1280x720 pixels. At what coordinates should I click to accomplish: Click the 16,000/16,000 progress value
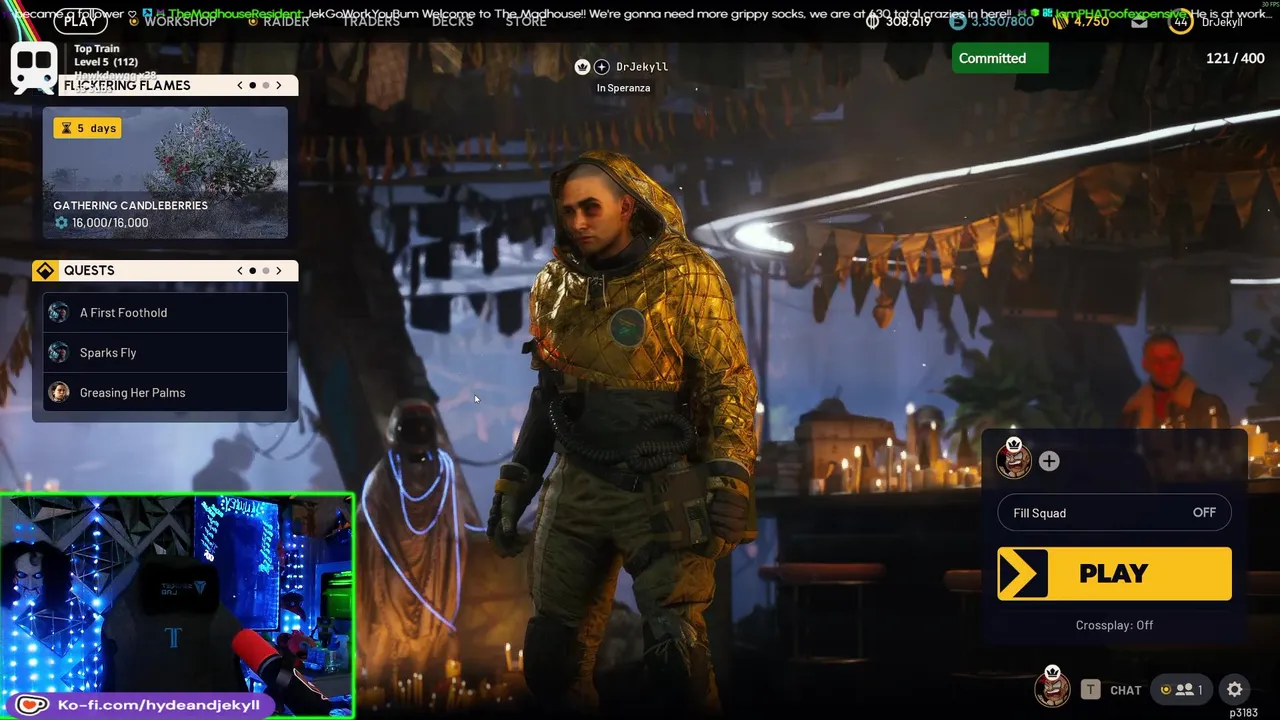(110, 223)
